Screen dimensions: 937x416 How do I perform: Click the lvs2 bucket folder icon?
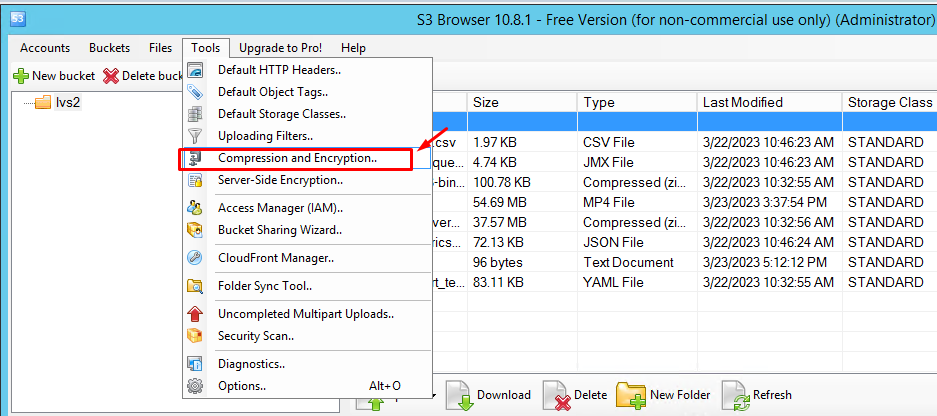click(43, 103)
